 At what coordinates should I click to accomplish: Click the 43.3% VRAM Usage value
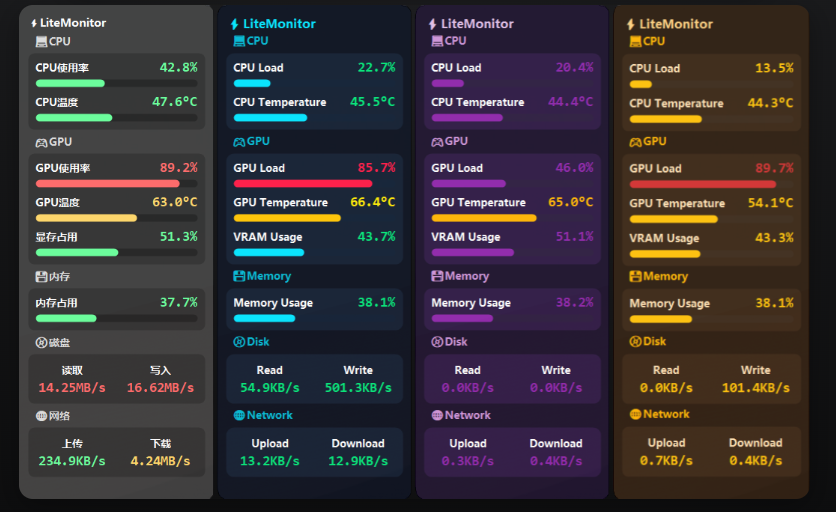tap(774, 238)
